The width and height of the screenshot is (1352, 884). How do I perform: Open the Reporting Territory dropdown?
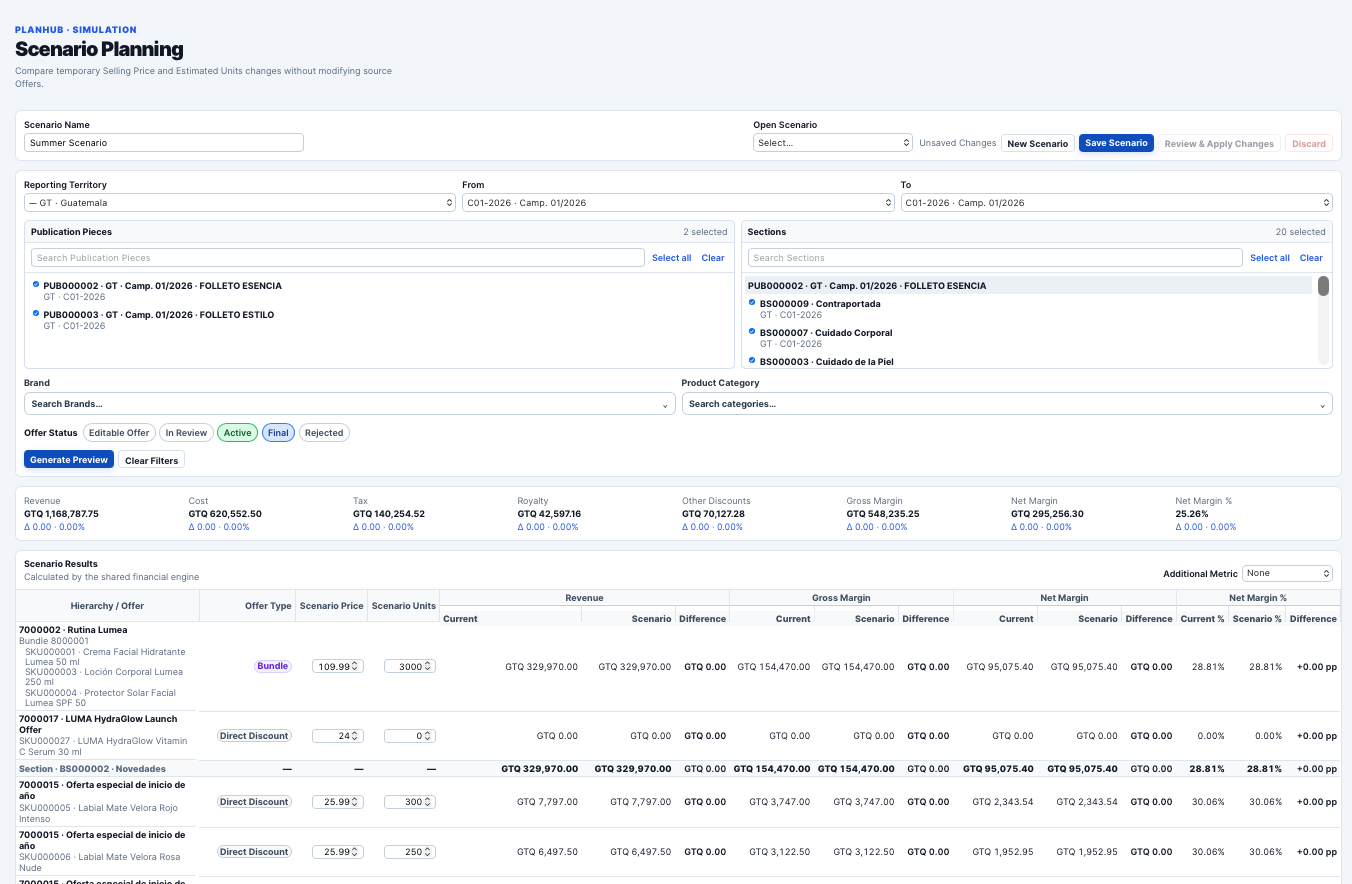point(240,203)
